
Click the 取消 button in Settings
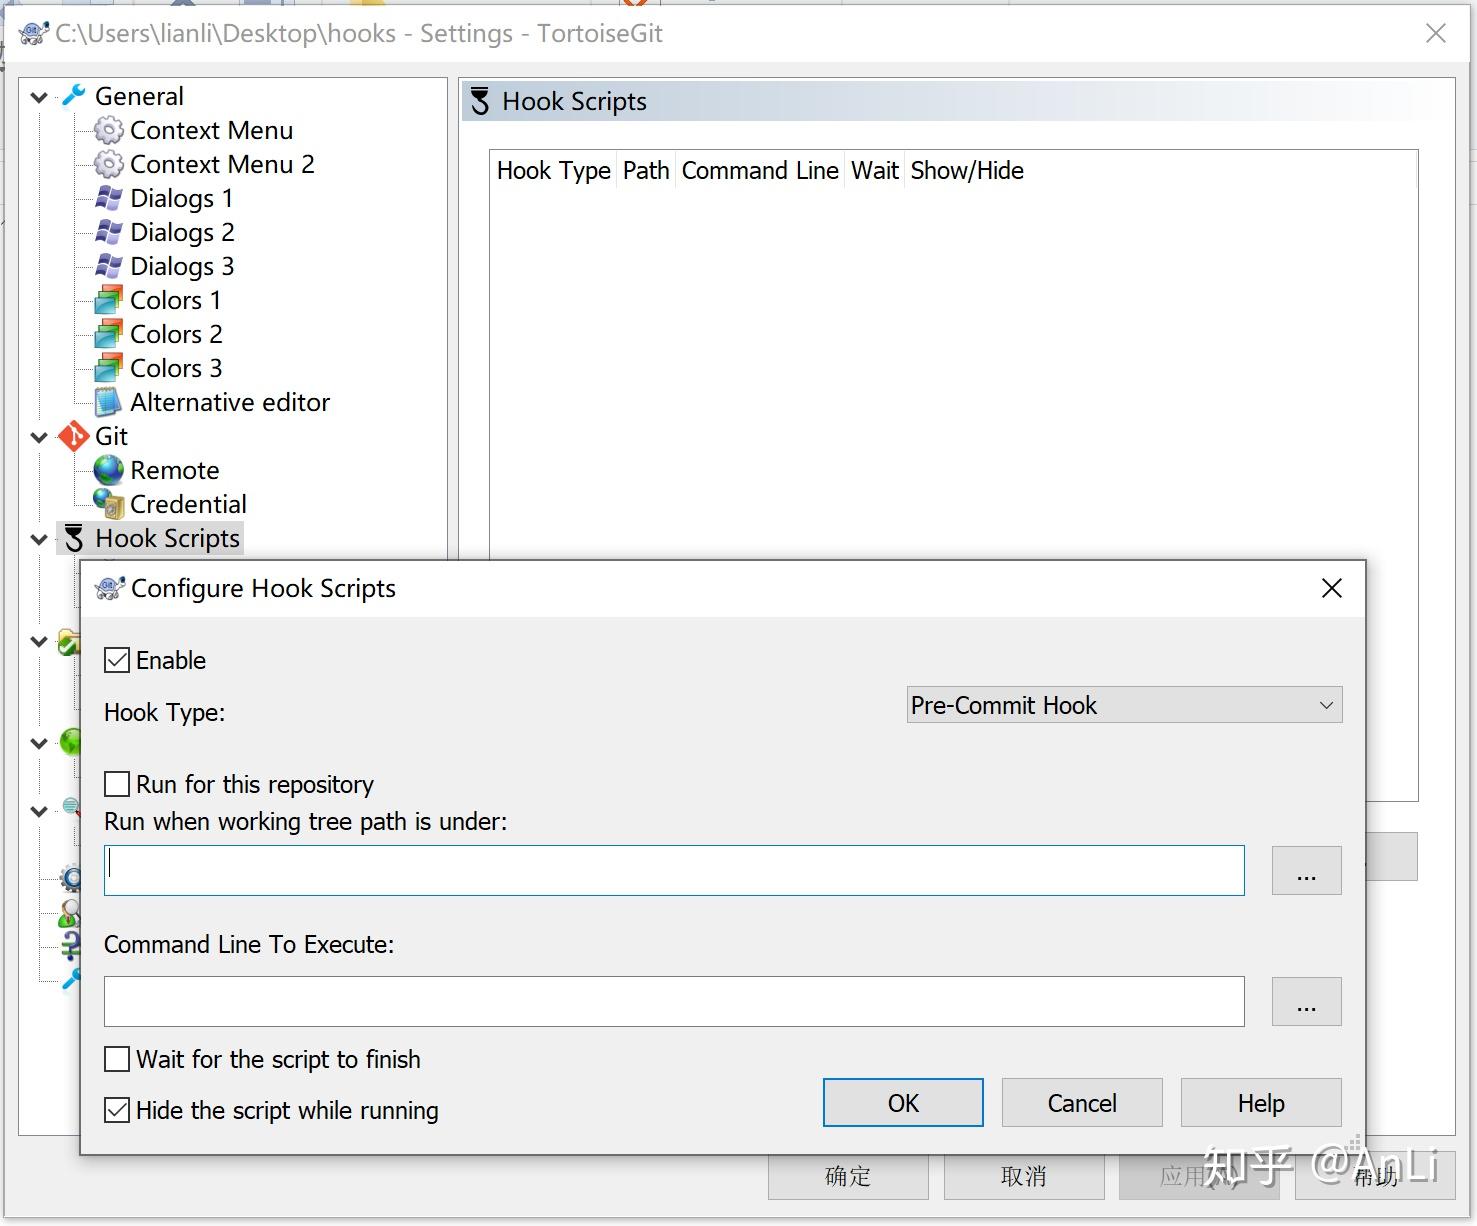tap(1024, 1176)
